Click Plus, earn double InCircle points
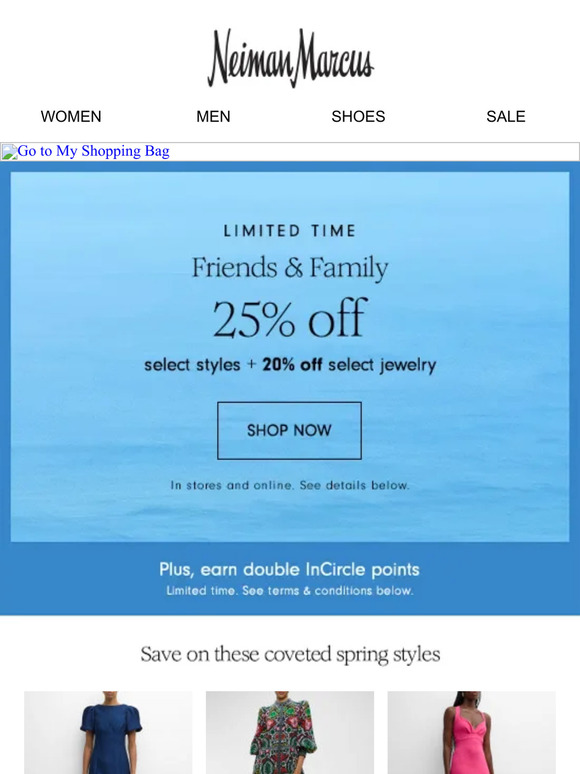Viewport: 580px width, 774px height. pos(289,569)
